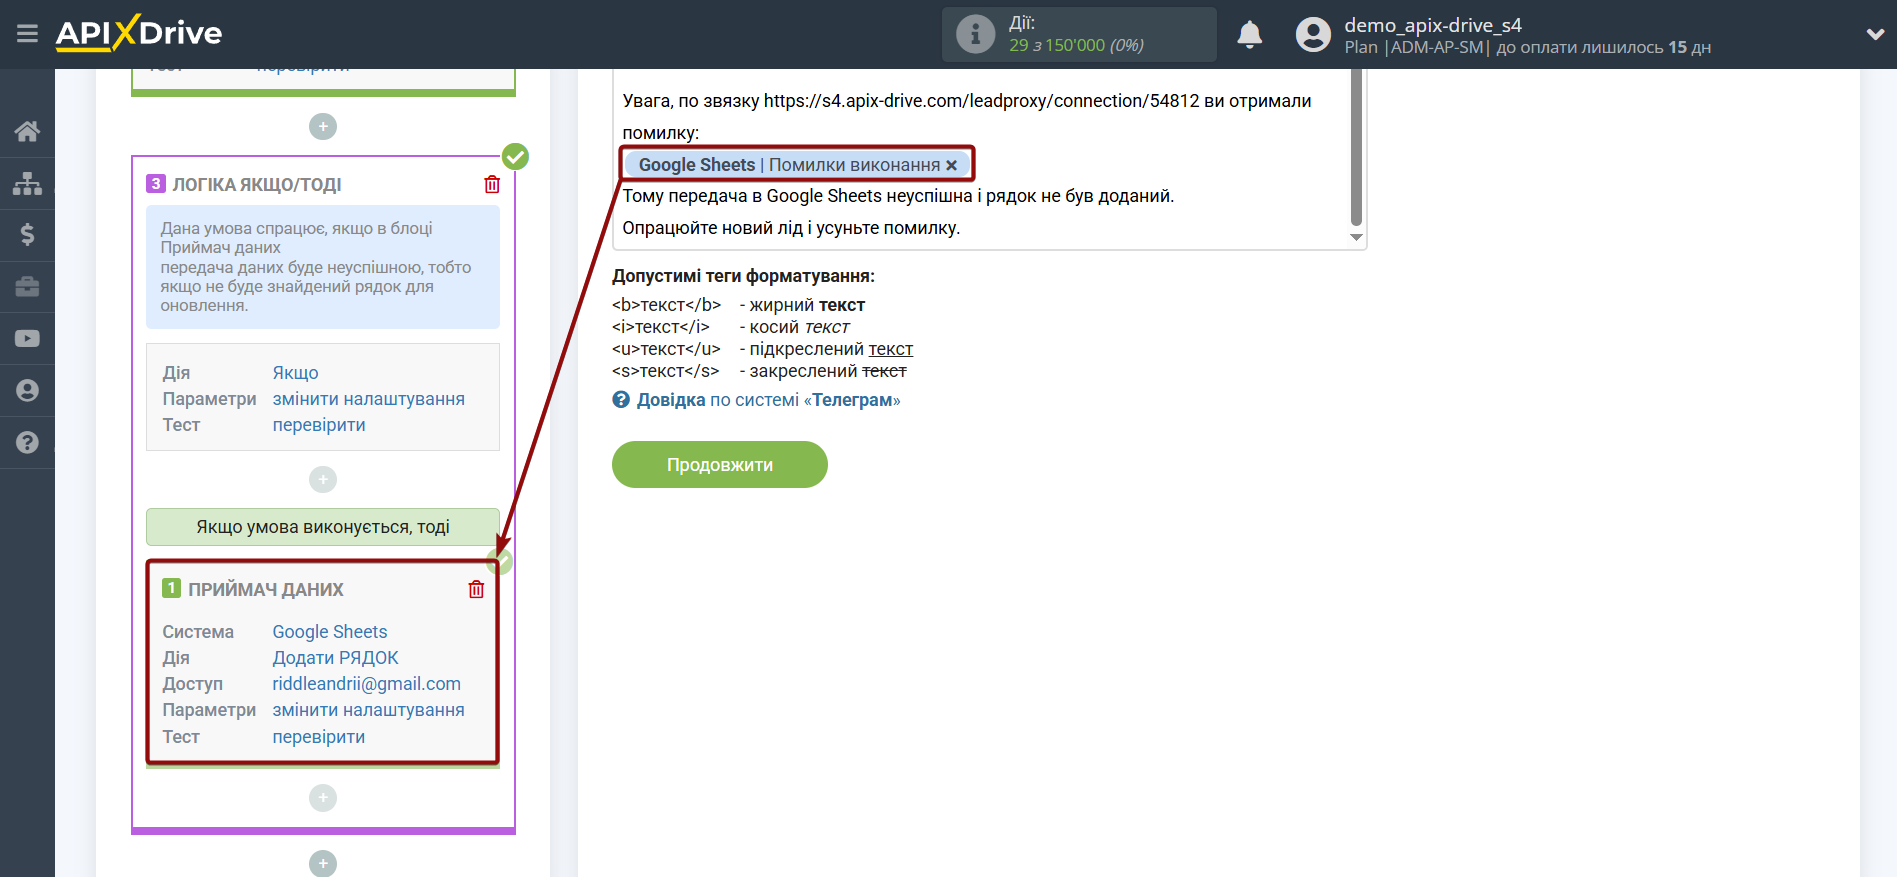Click the message scrollbar down arrow
This screenshot has width=1897, height=877.
[x=1356, y=237]
